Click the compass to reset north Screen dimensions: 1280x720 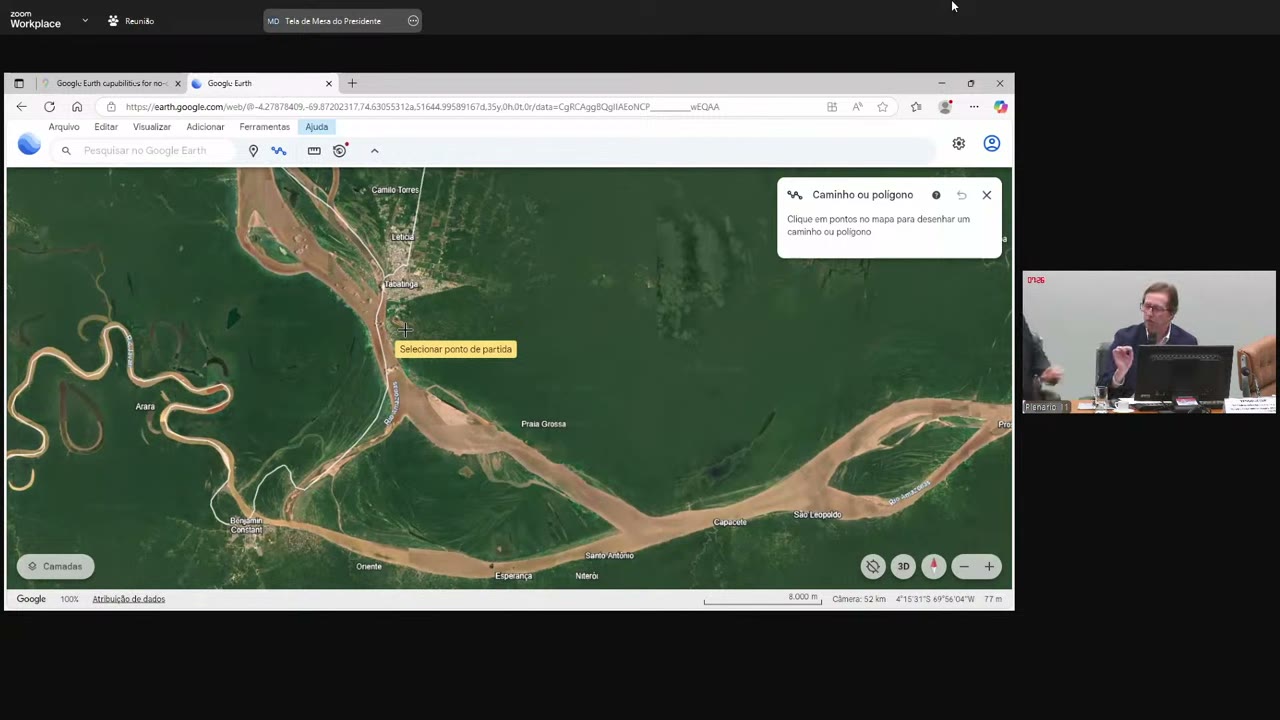(x=933, y=567)
